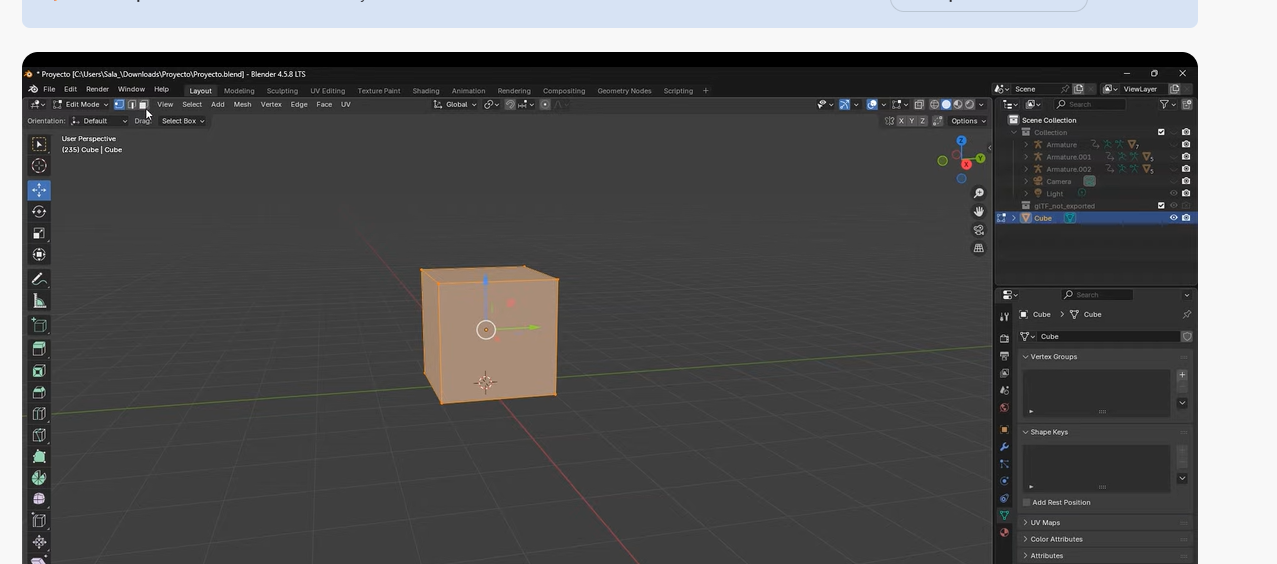Toggle camera view in viewport

pyautogui.click(x=978, y=230)
